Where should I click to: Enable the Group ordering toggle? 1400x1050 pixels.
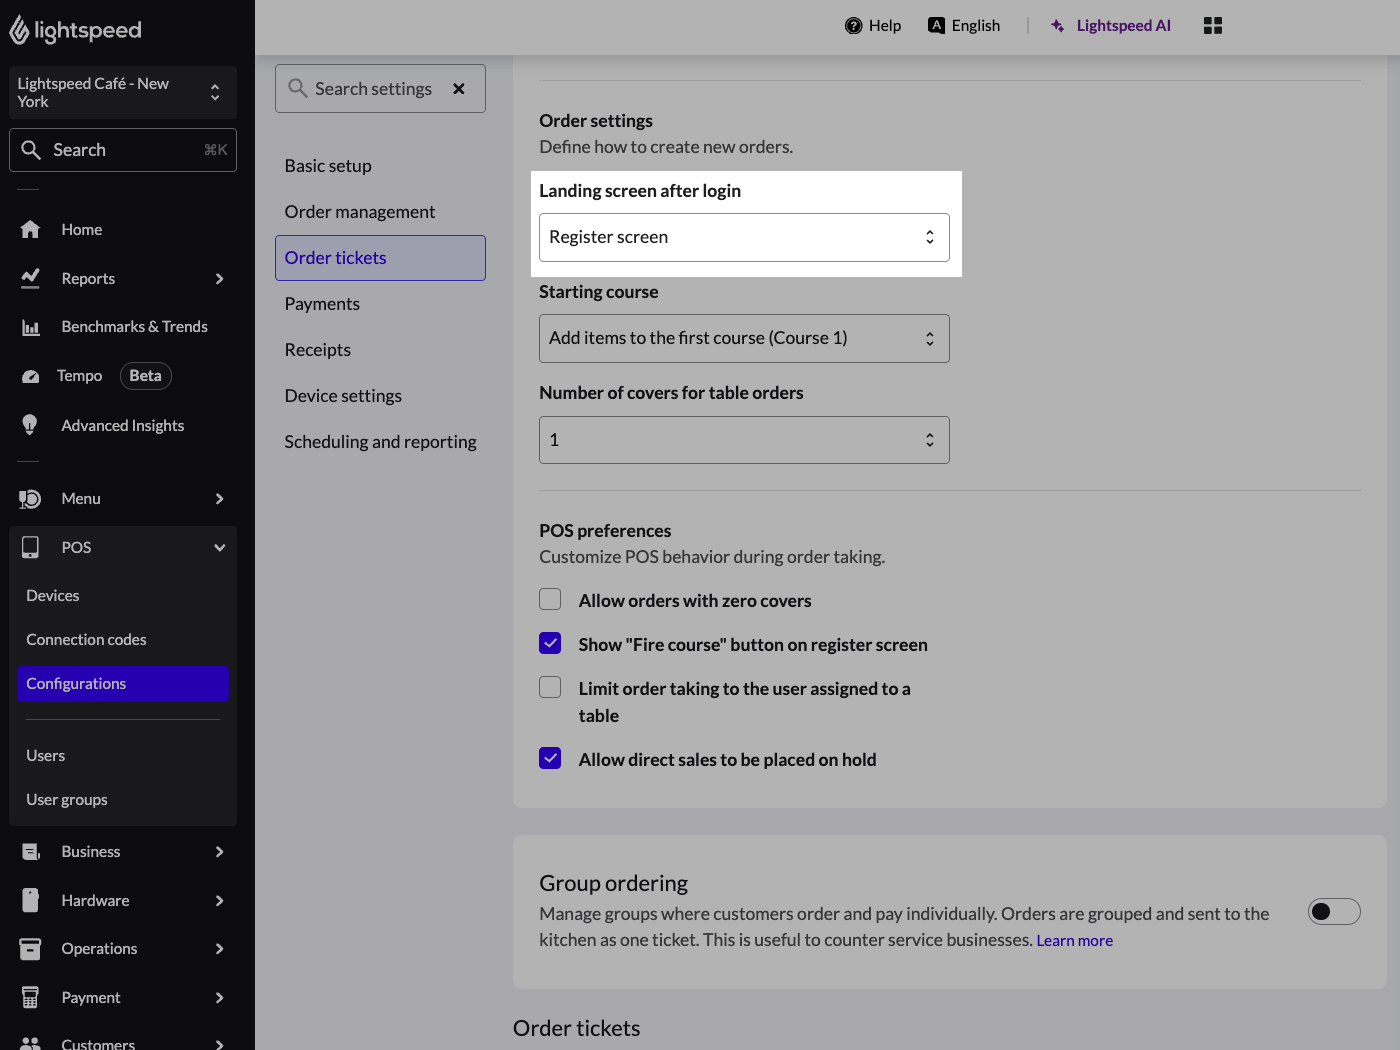tap(1334, 911)
